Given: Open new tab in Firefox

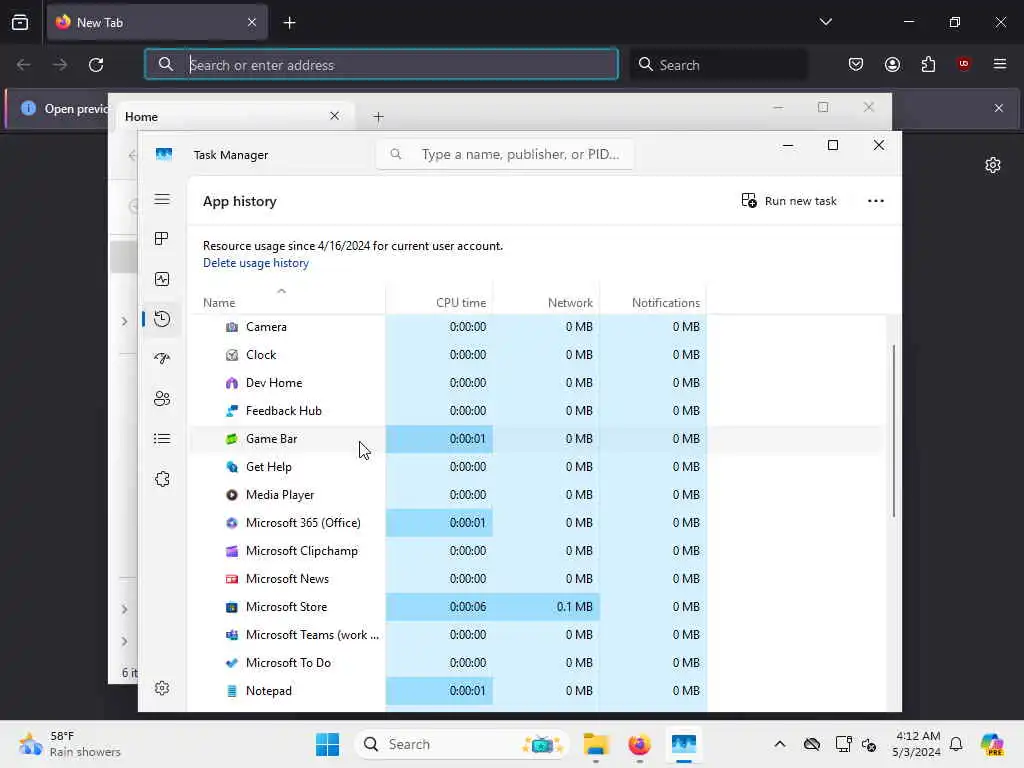Looking at the screenshot, I should (289, 23).
